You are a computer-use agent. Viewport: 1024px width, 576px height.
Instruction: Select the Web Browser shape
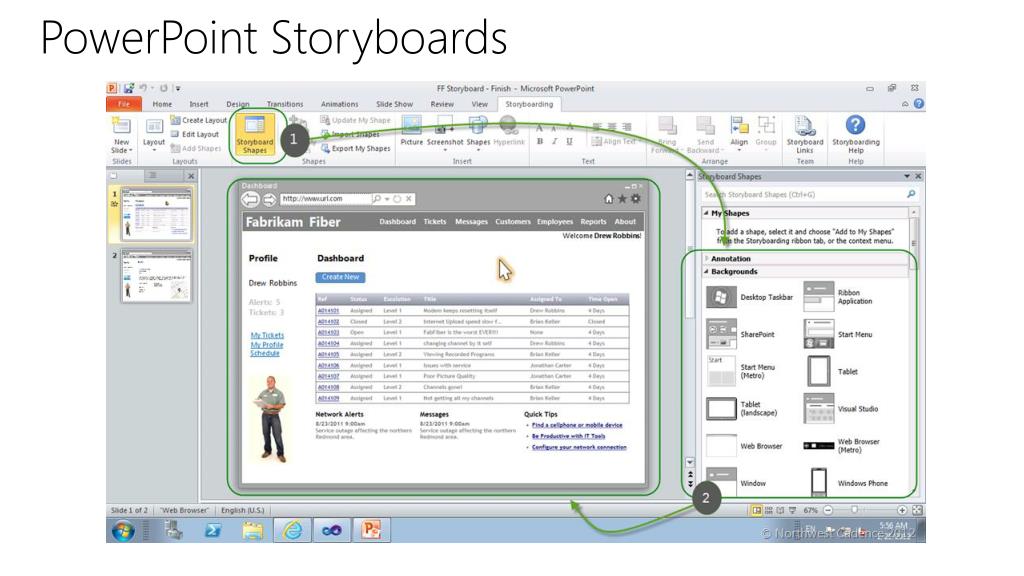pos(744,446)
